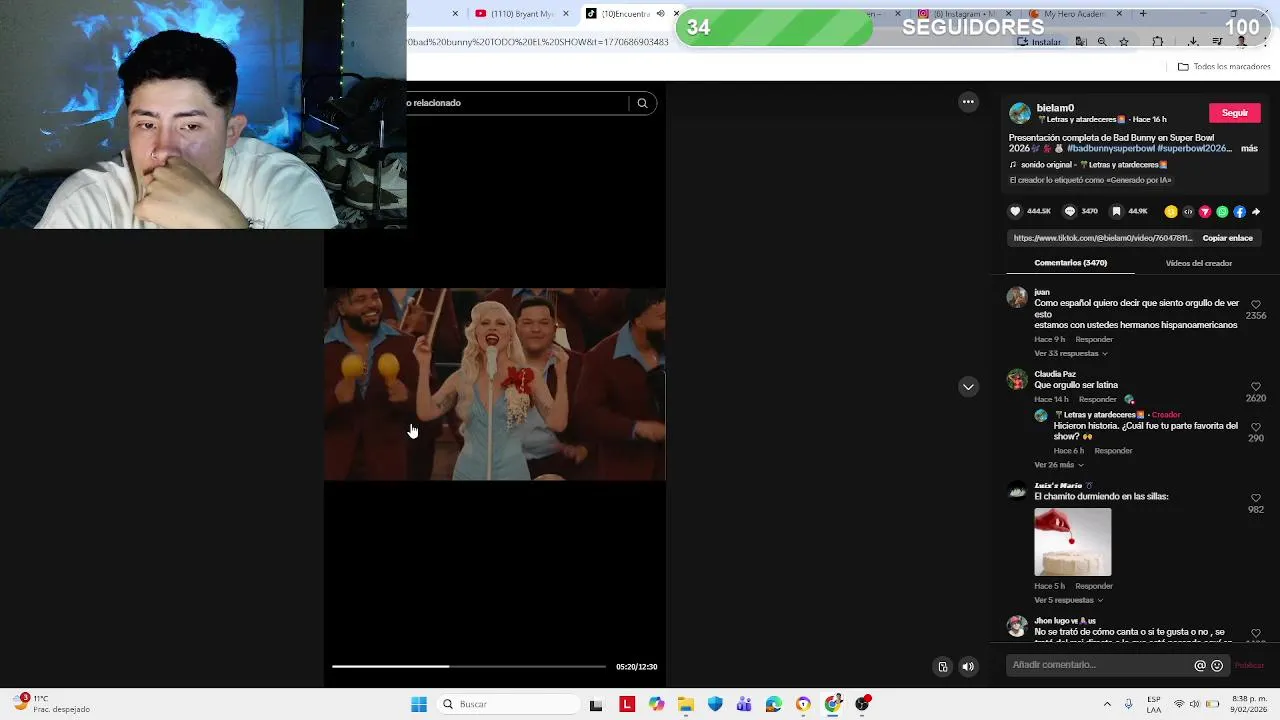Follow bielam0 with Seguir button

pyautogui.click(x=1234, y=113)
